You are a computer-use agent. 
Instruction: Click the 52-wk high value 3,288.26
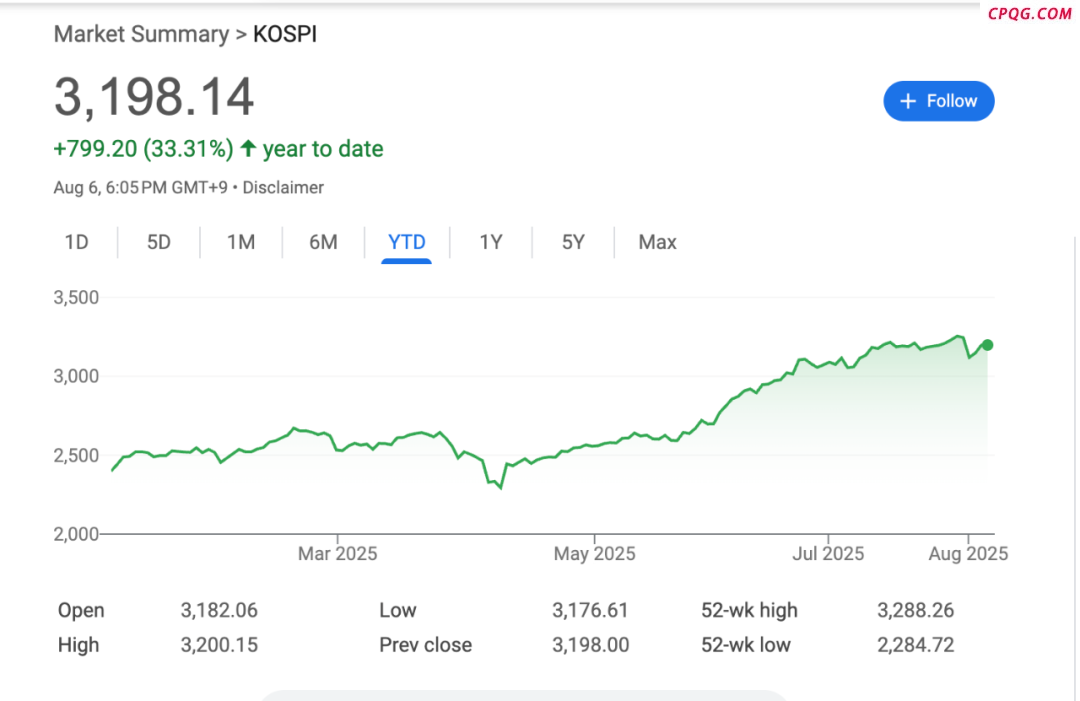tap(915, 610)
